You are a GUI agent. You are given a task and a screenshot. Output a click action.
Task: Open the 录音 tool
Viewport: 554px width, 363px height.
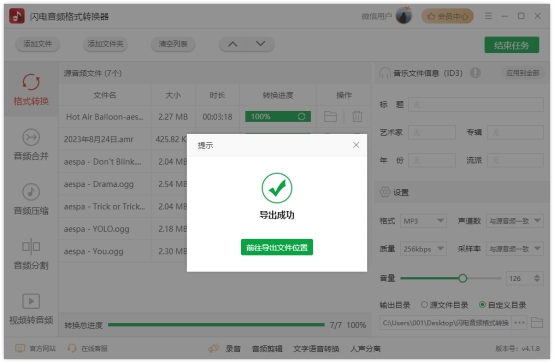point(233,349)
